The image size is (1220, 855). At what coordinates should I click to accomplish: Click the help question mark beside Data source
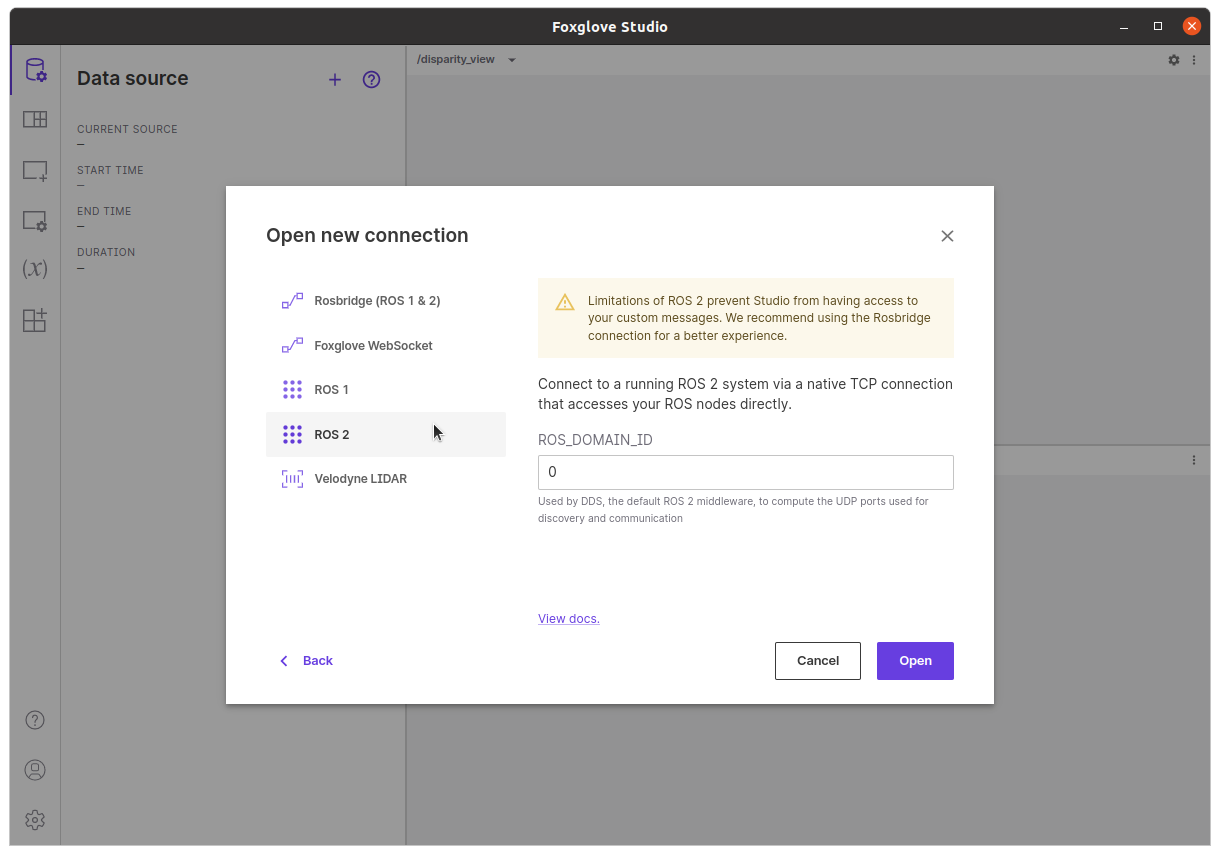(371, 80)
